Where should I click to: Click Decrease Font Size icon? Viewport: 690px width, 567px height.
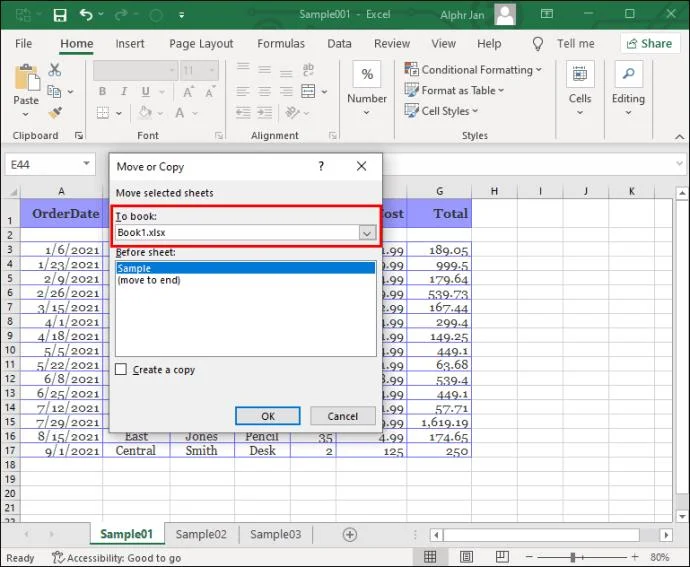pyautogui.click(x=209, y=92)
